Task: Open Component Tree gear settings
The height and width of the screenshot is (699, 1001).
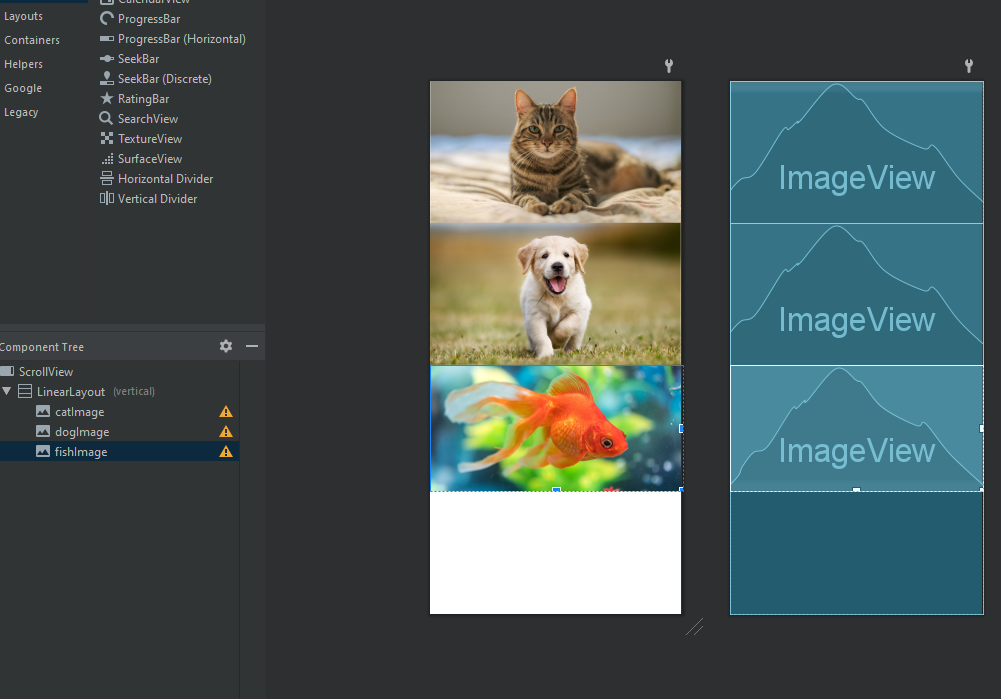Action: pyautogui.click(x=226, y=346)
